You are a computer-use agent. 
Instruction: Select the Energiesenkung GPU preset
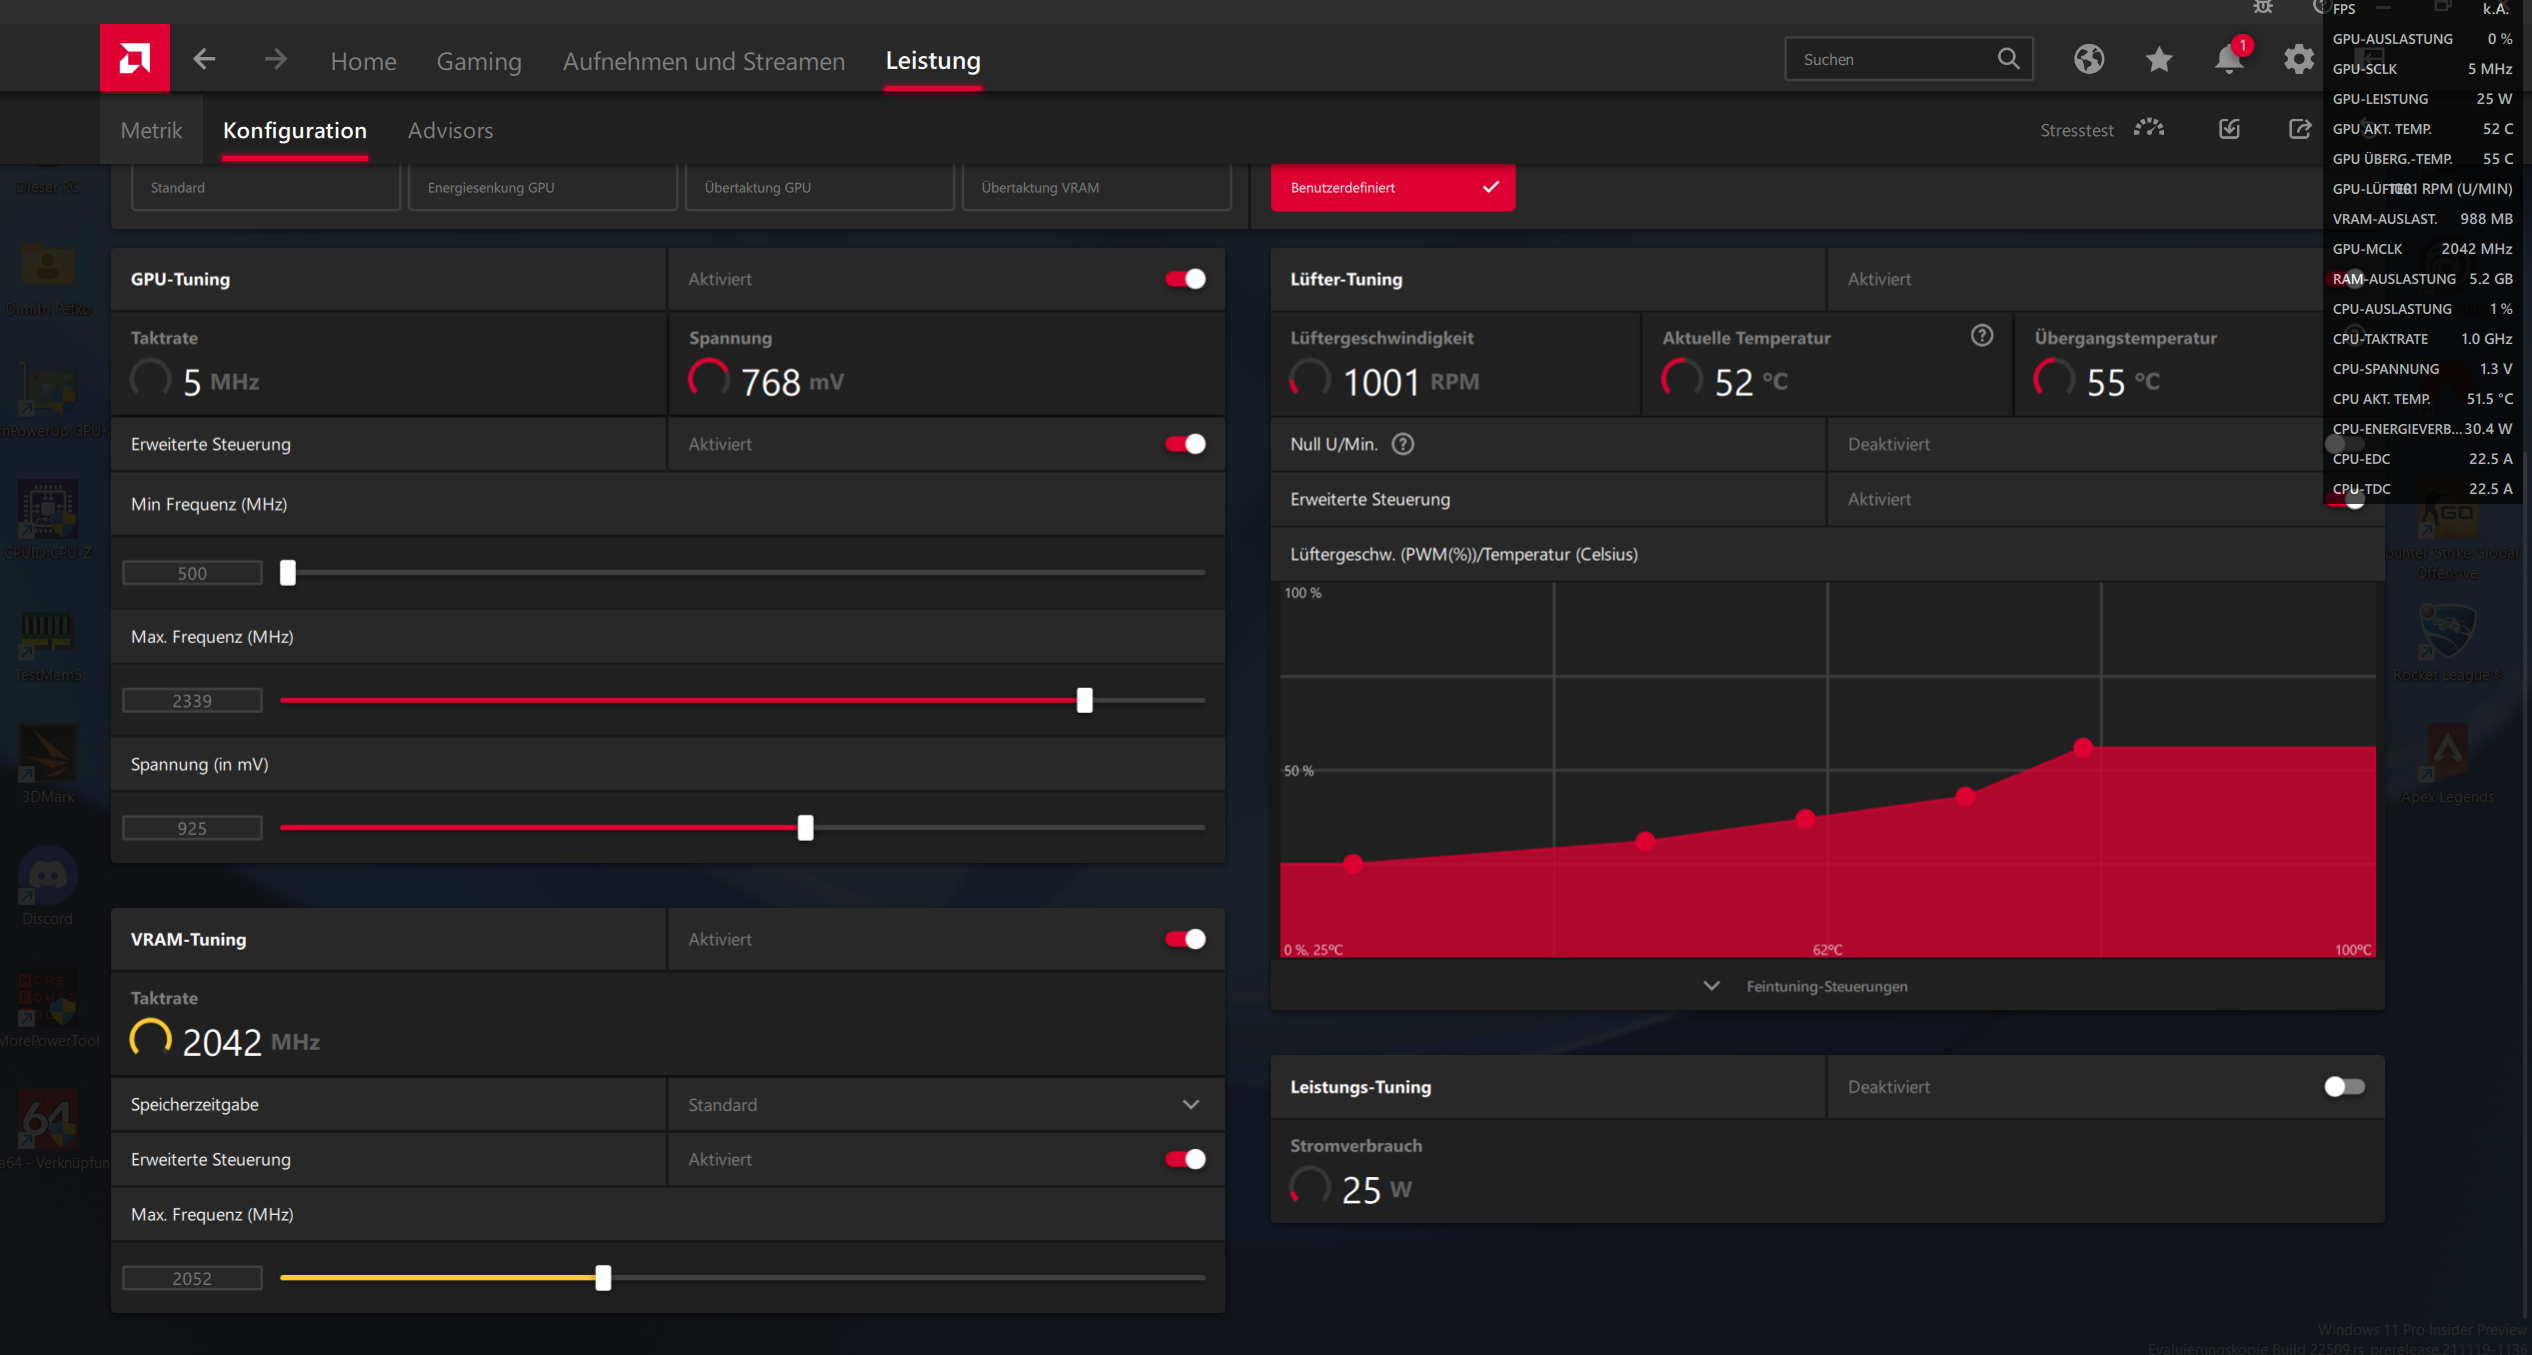[541, 188]
